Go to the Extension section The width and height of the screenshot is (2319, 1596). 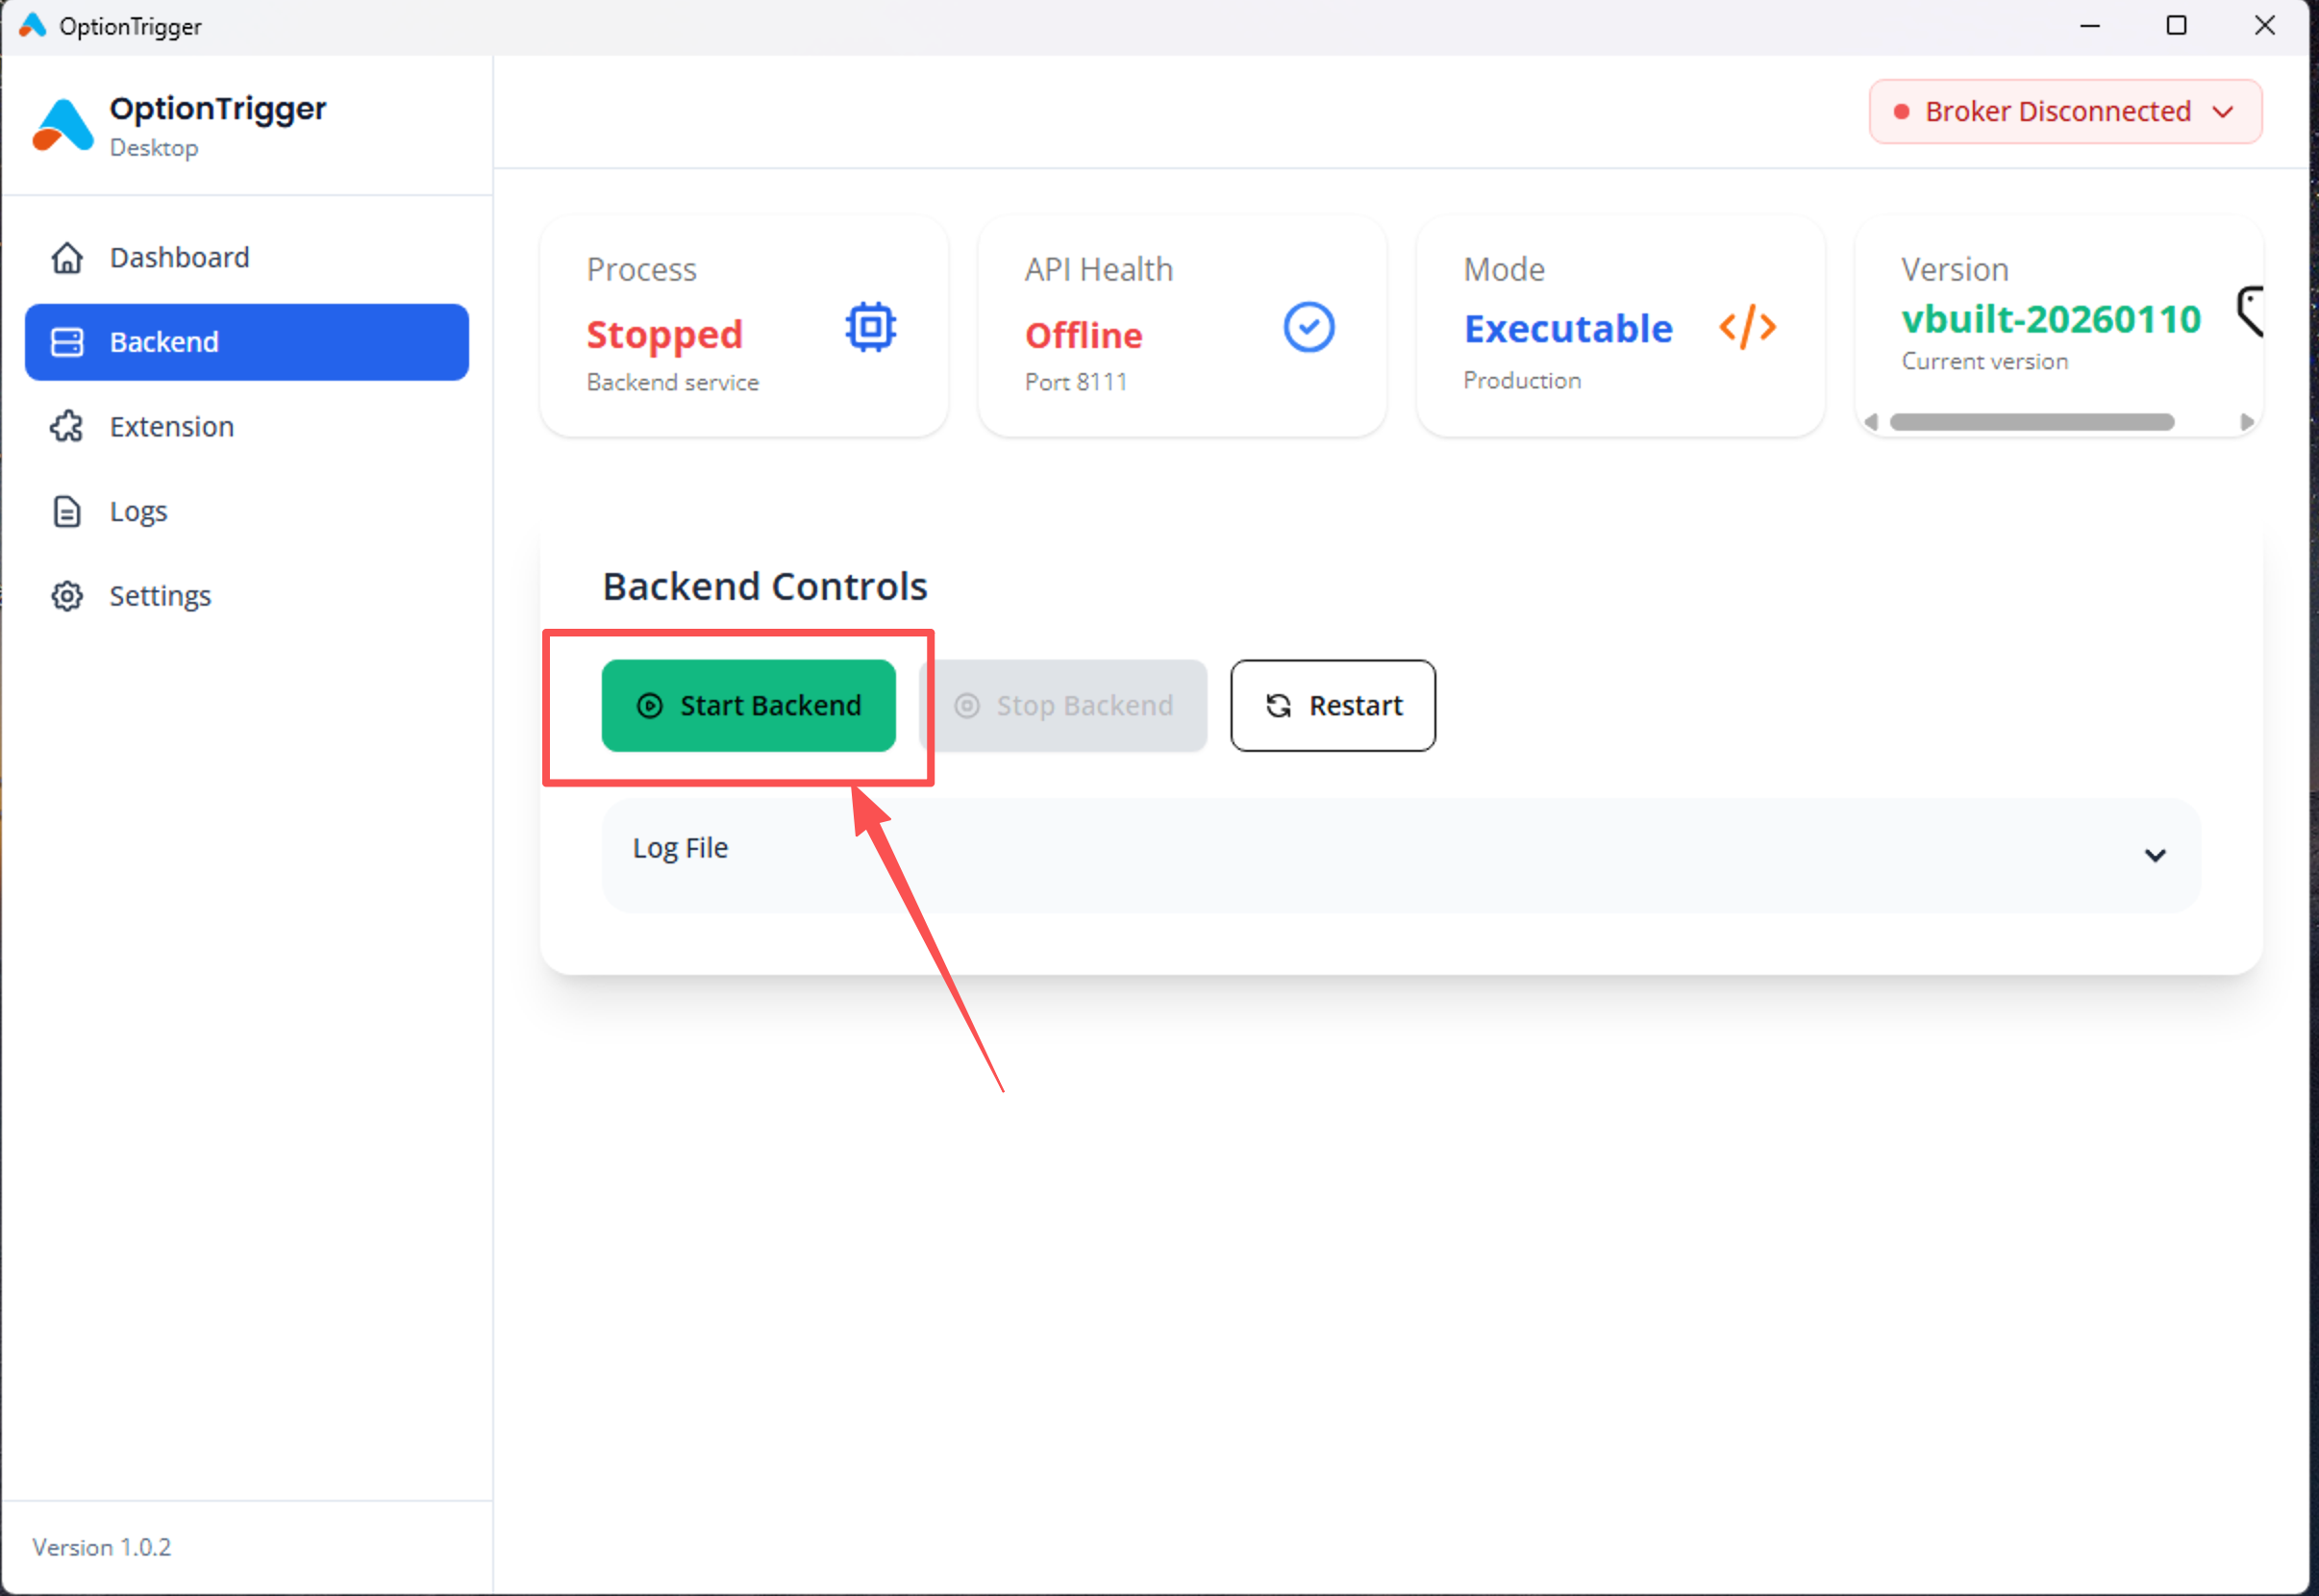(247, 427)
